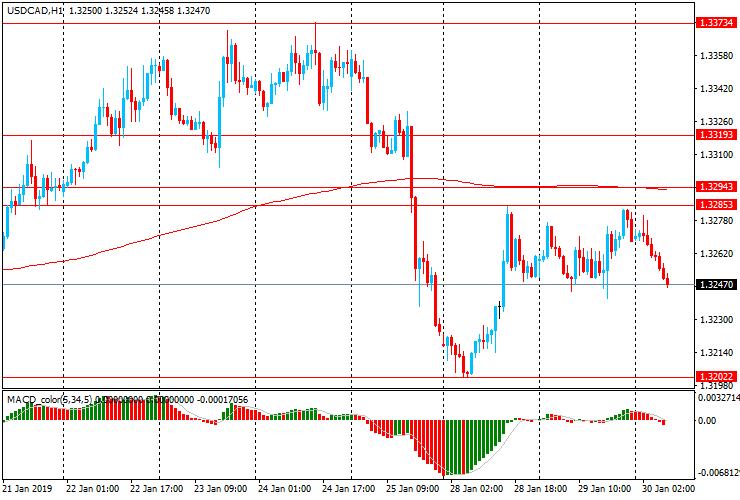Screen dimensions: 740x500
Task: Click the 24 Jan 17:00 time label
Action: click(x=349, y=488)
